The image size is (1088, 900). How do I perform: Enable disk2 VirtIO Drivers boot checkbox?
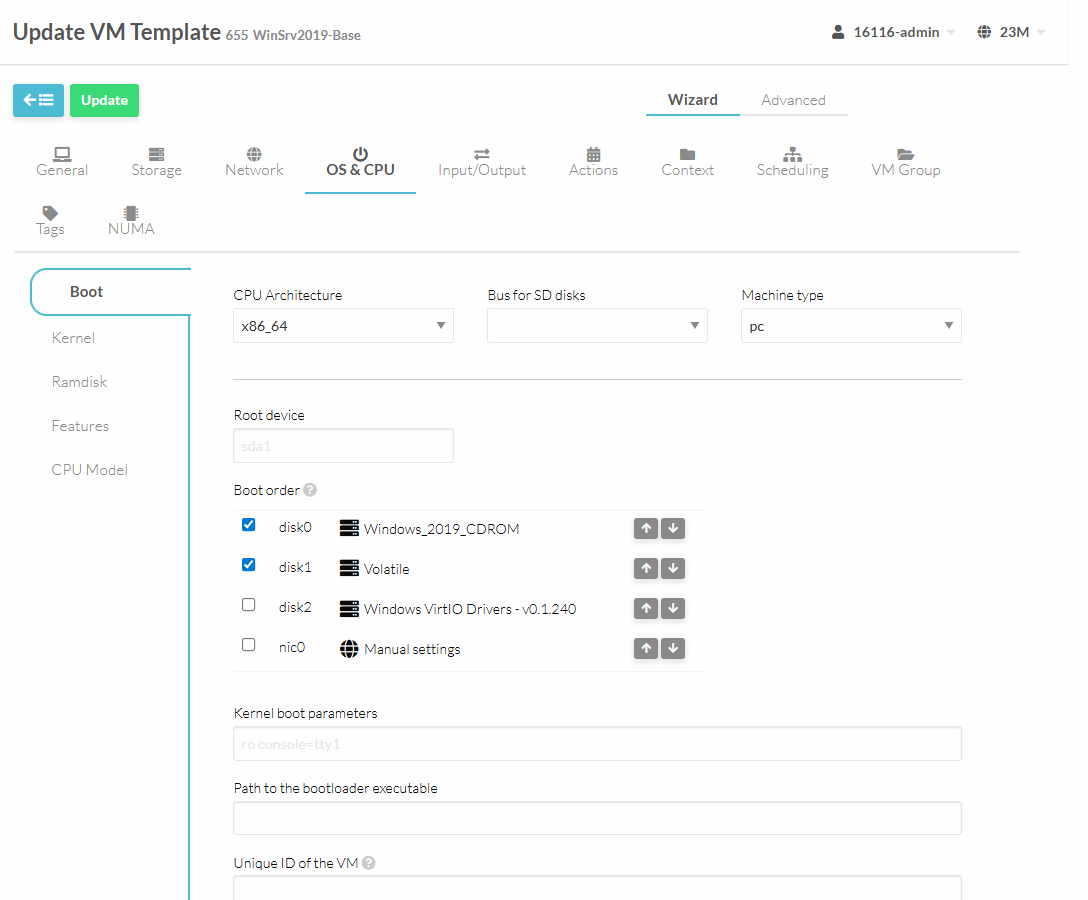tap(249, 605)
